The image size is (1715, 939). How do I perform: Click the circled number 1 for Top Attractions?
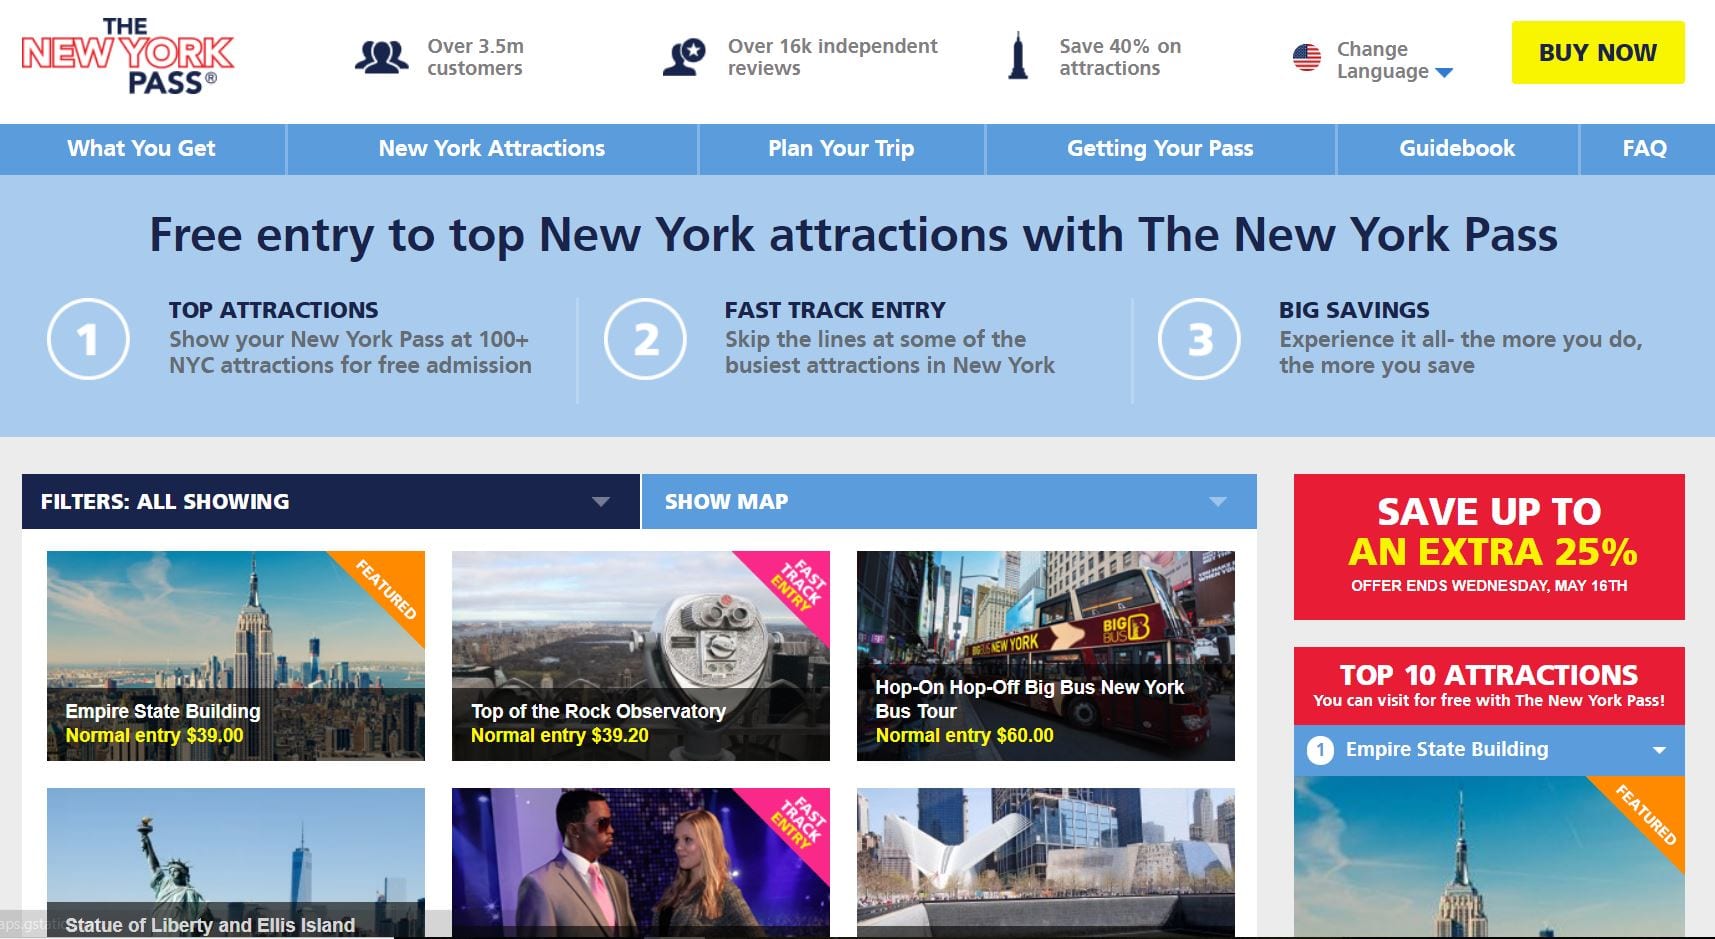[88, 339]
